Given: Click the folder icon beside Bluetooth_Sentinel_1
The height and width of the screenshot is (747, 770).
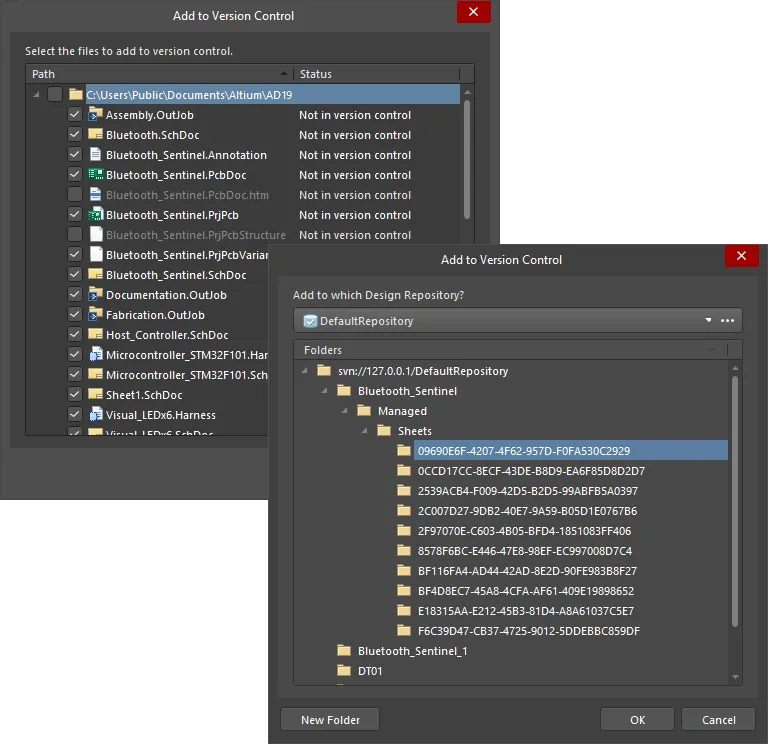Looking at the screenshot, I should (x=345, y=651).
